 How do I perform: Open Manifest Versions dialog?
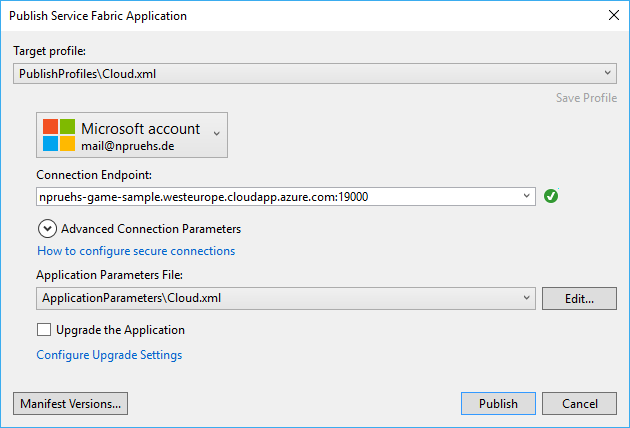pyautogui.click(x=71, y=403)
